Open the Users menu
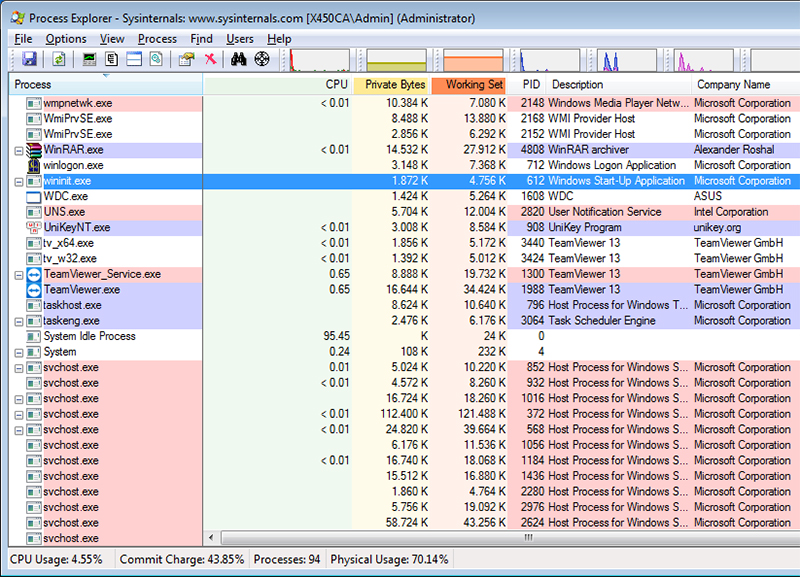This screenshot has width=800, height=577. [240, 38]
